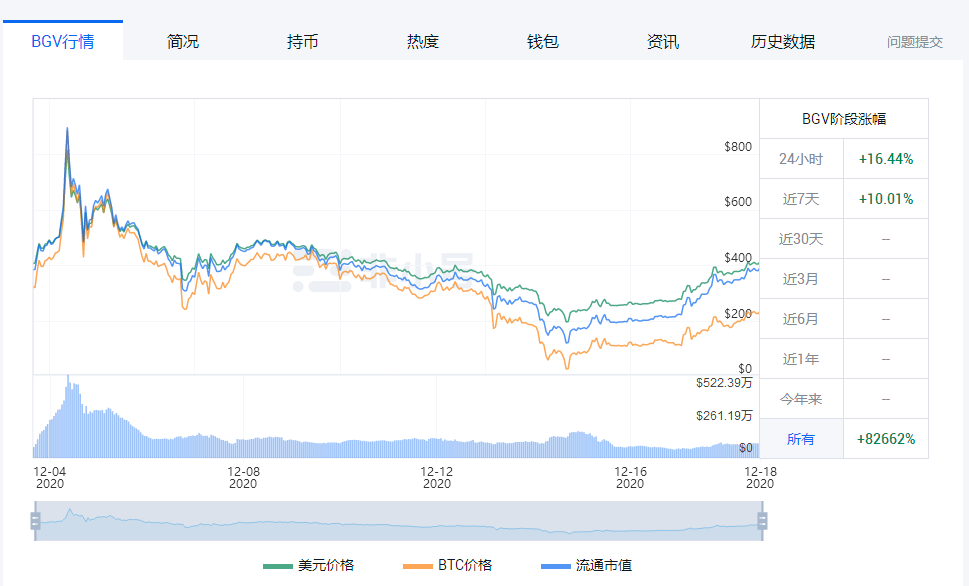Open the 持币 tab
This screenshot has width=969, height=586.
coord(303,41)
